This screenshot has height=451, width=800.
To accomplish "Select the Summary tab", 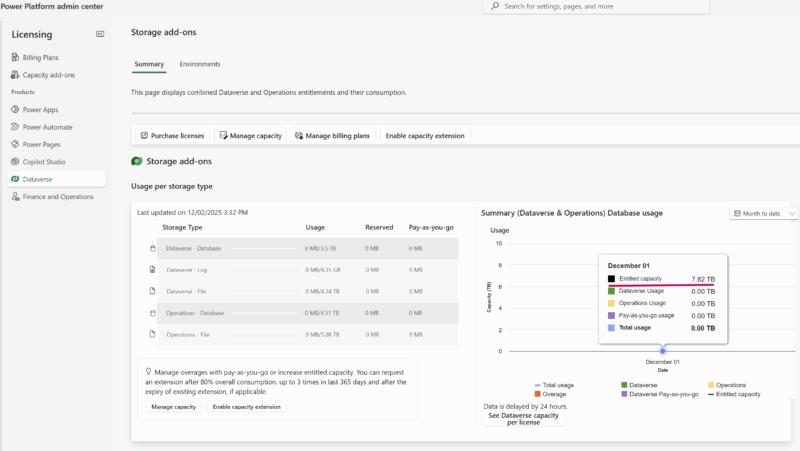I will tap(149, 64).
